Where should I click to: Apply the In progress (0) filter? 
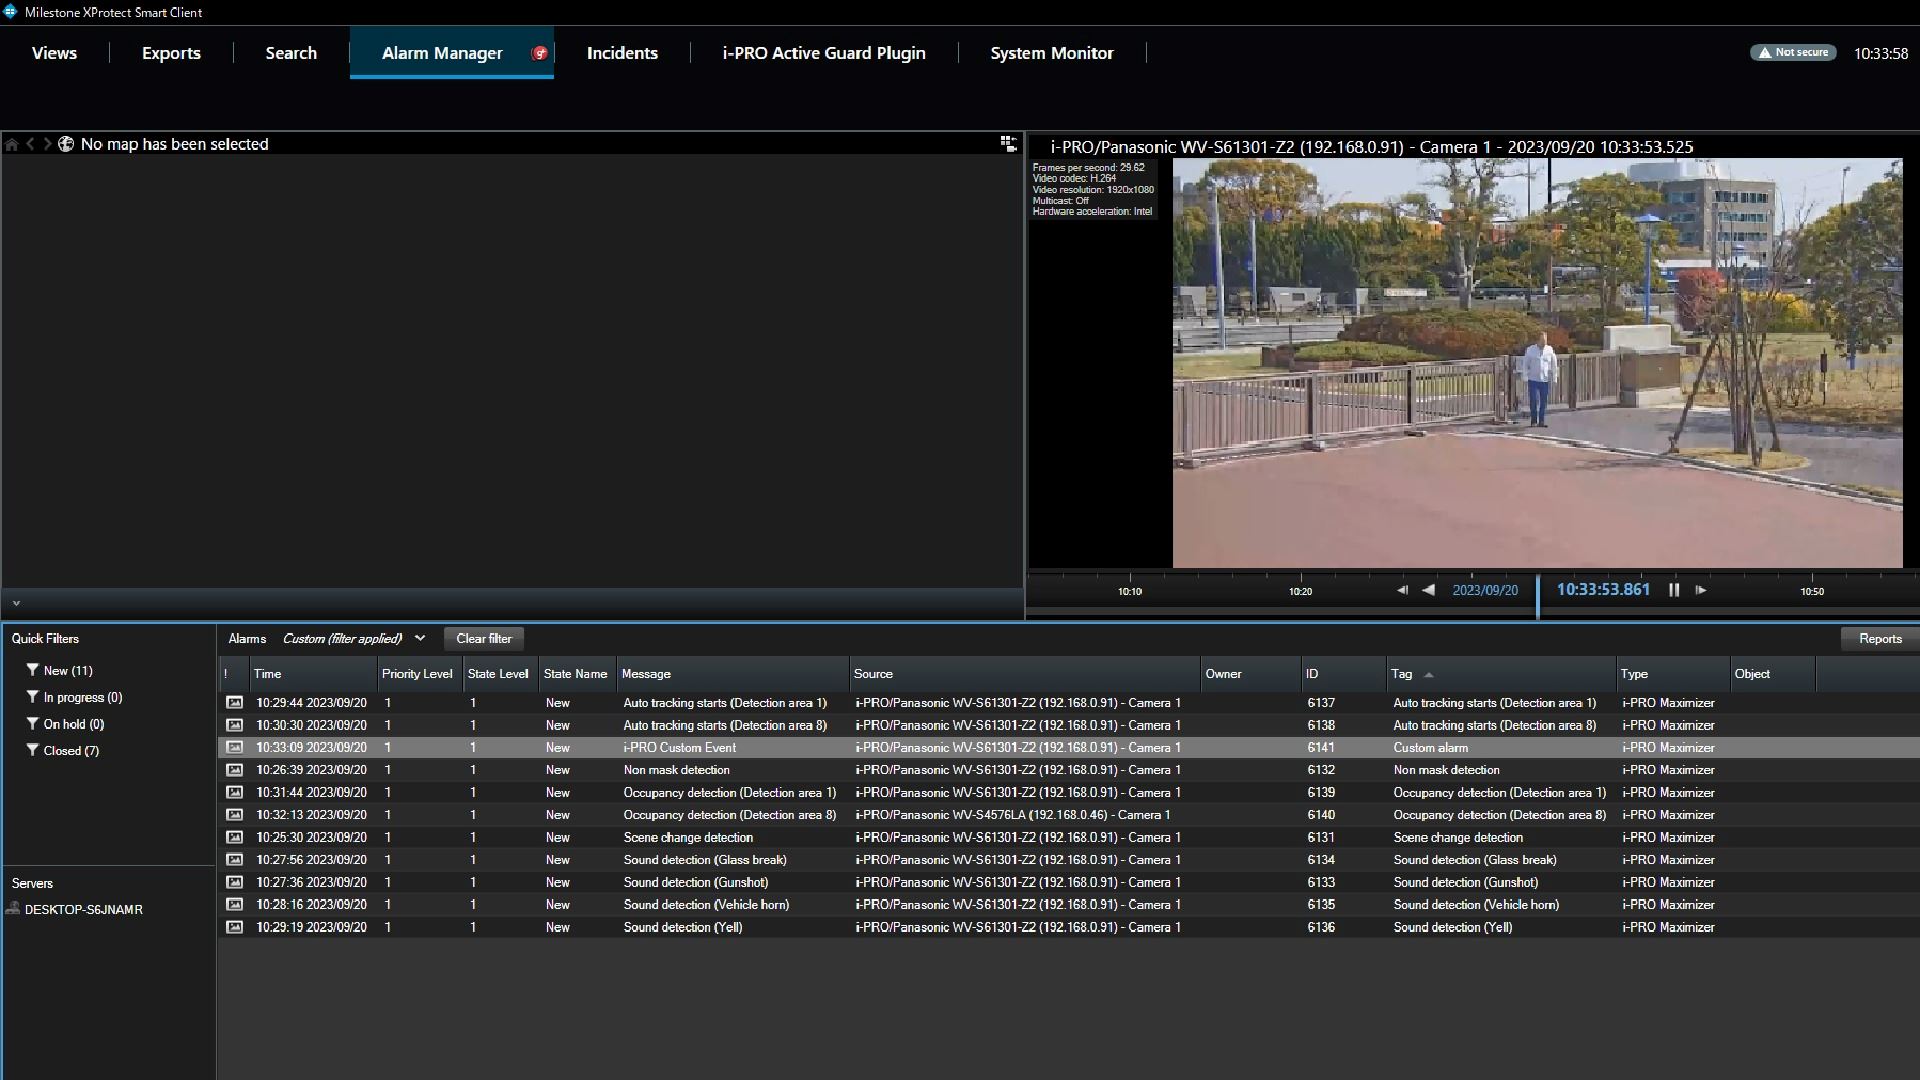75,697
